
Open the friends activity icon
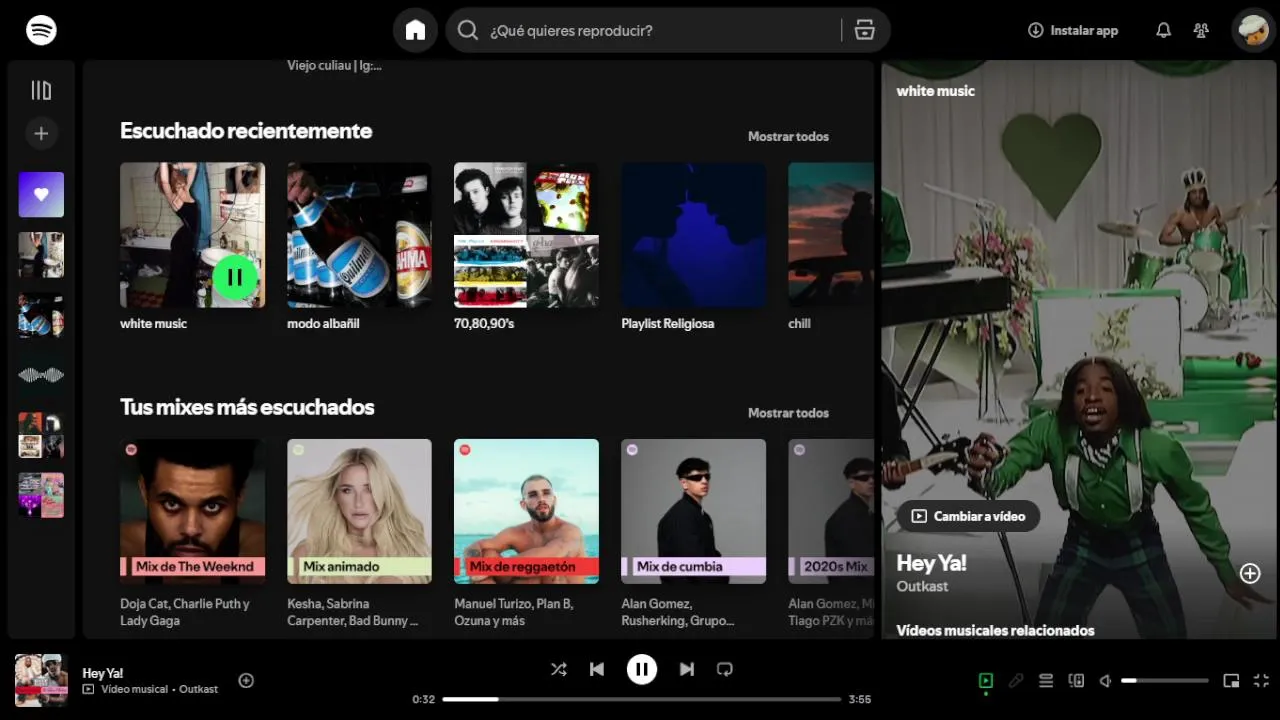[x=1201, y=30]
